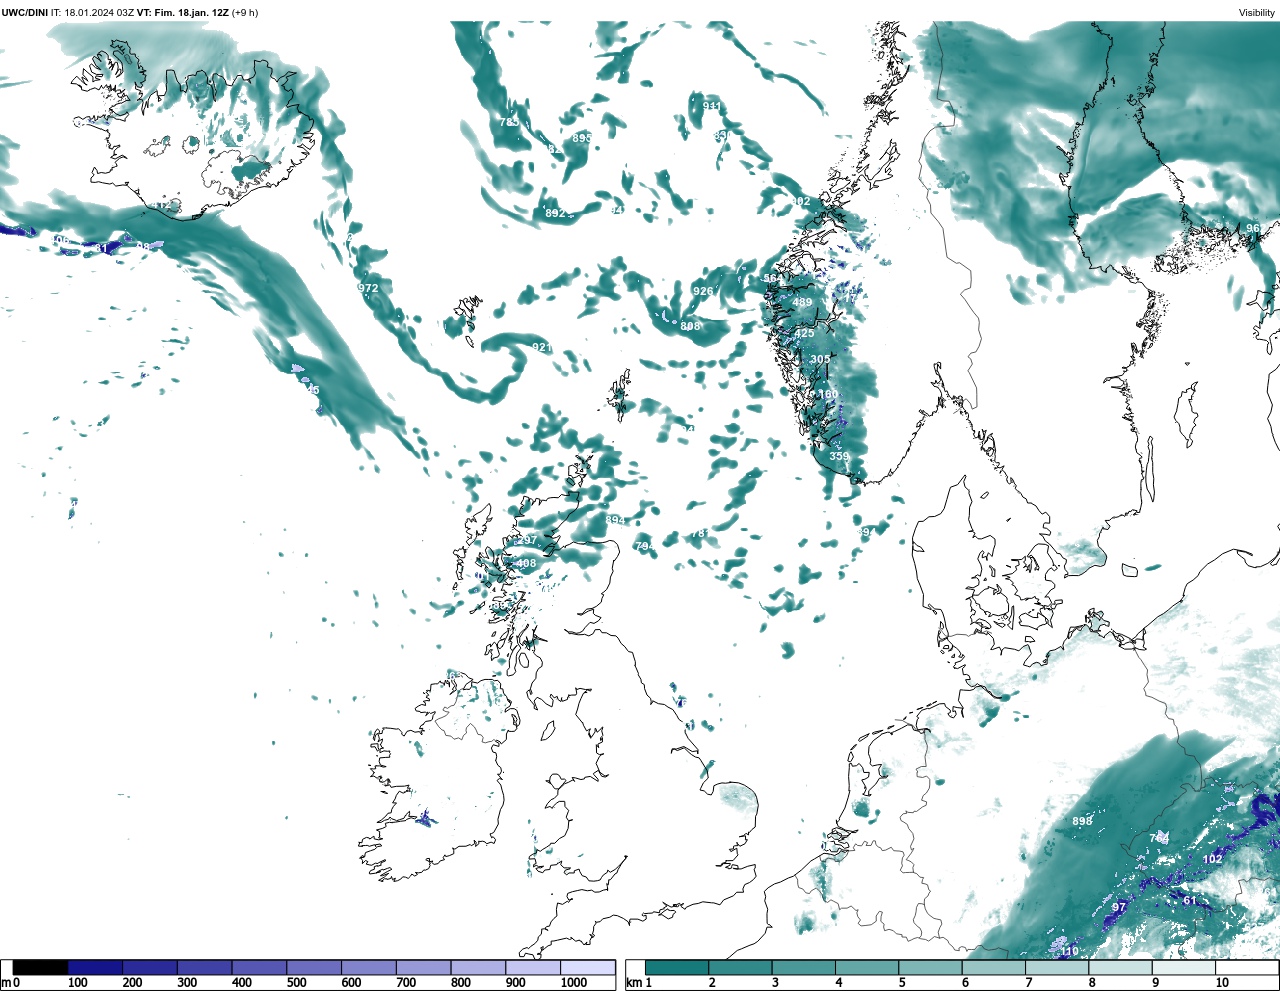Click the 400–500 m legend swatch

259,968
